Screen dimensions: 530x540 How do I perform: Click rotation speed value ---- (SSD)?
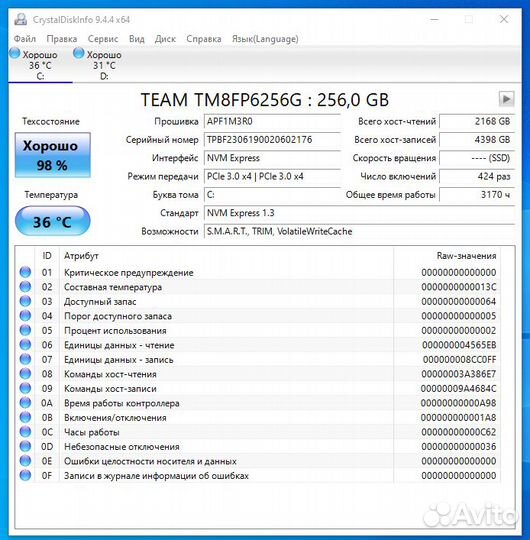coord(477,158)
